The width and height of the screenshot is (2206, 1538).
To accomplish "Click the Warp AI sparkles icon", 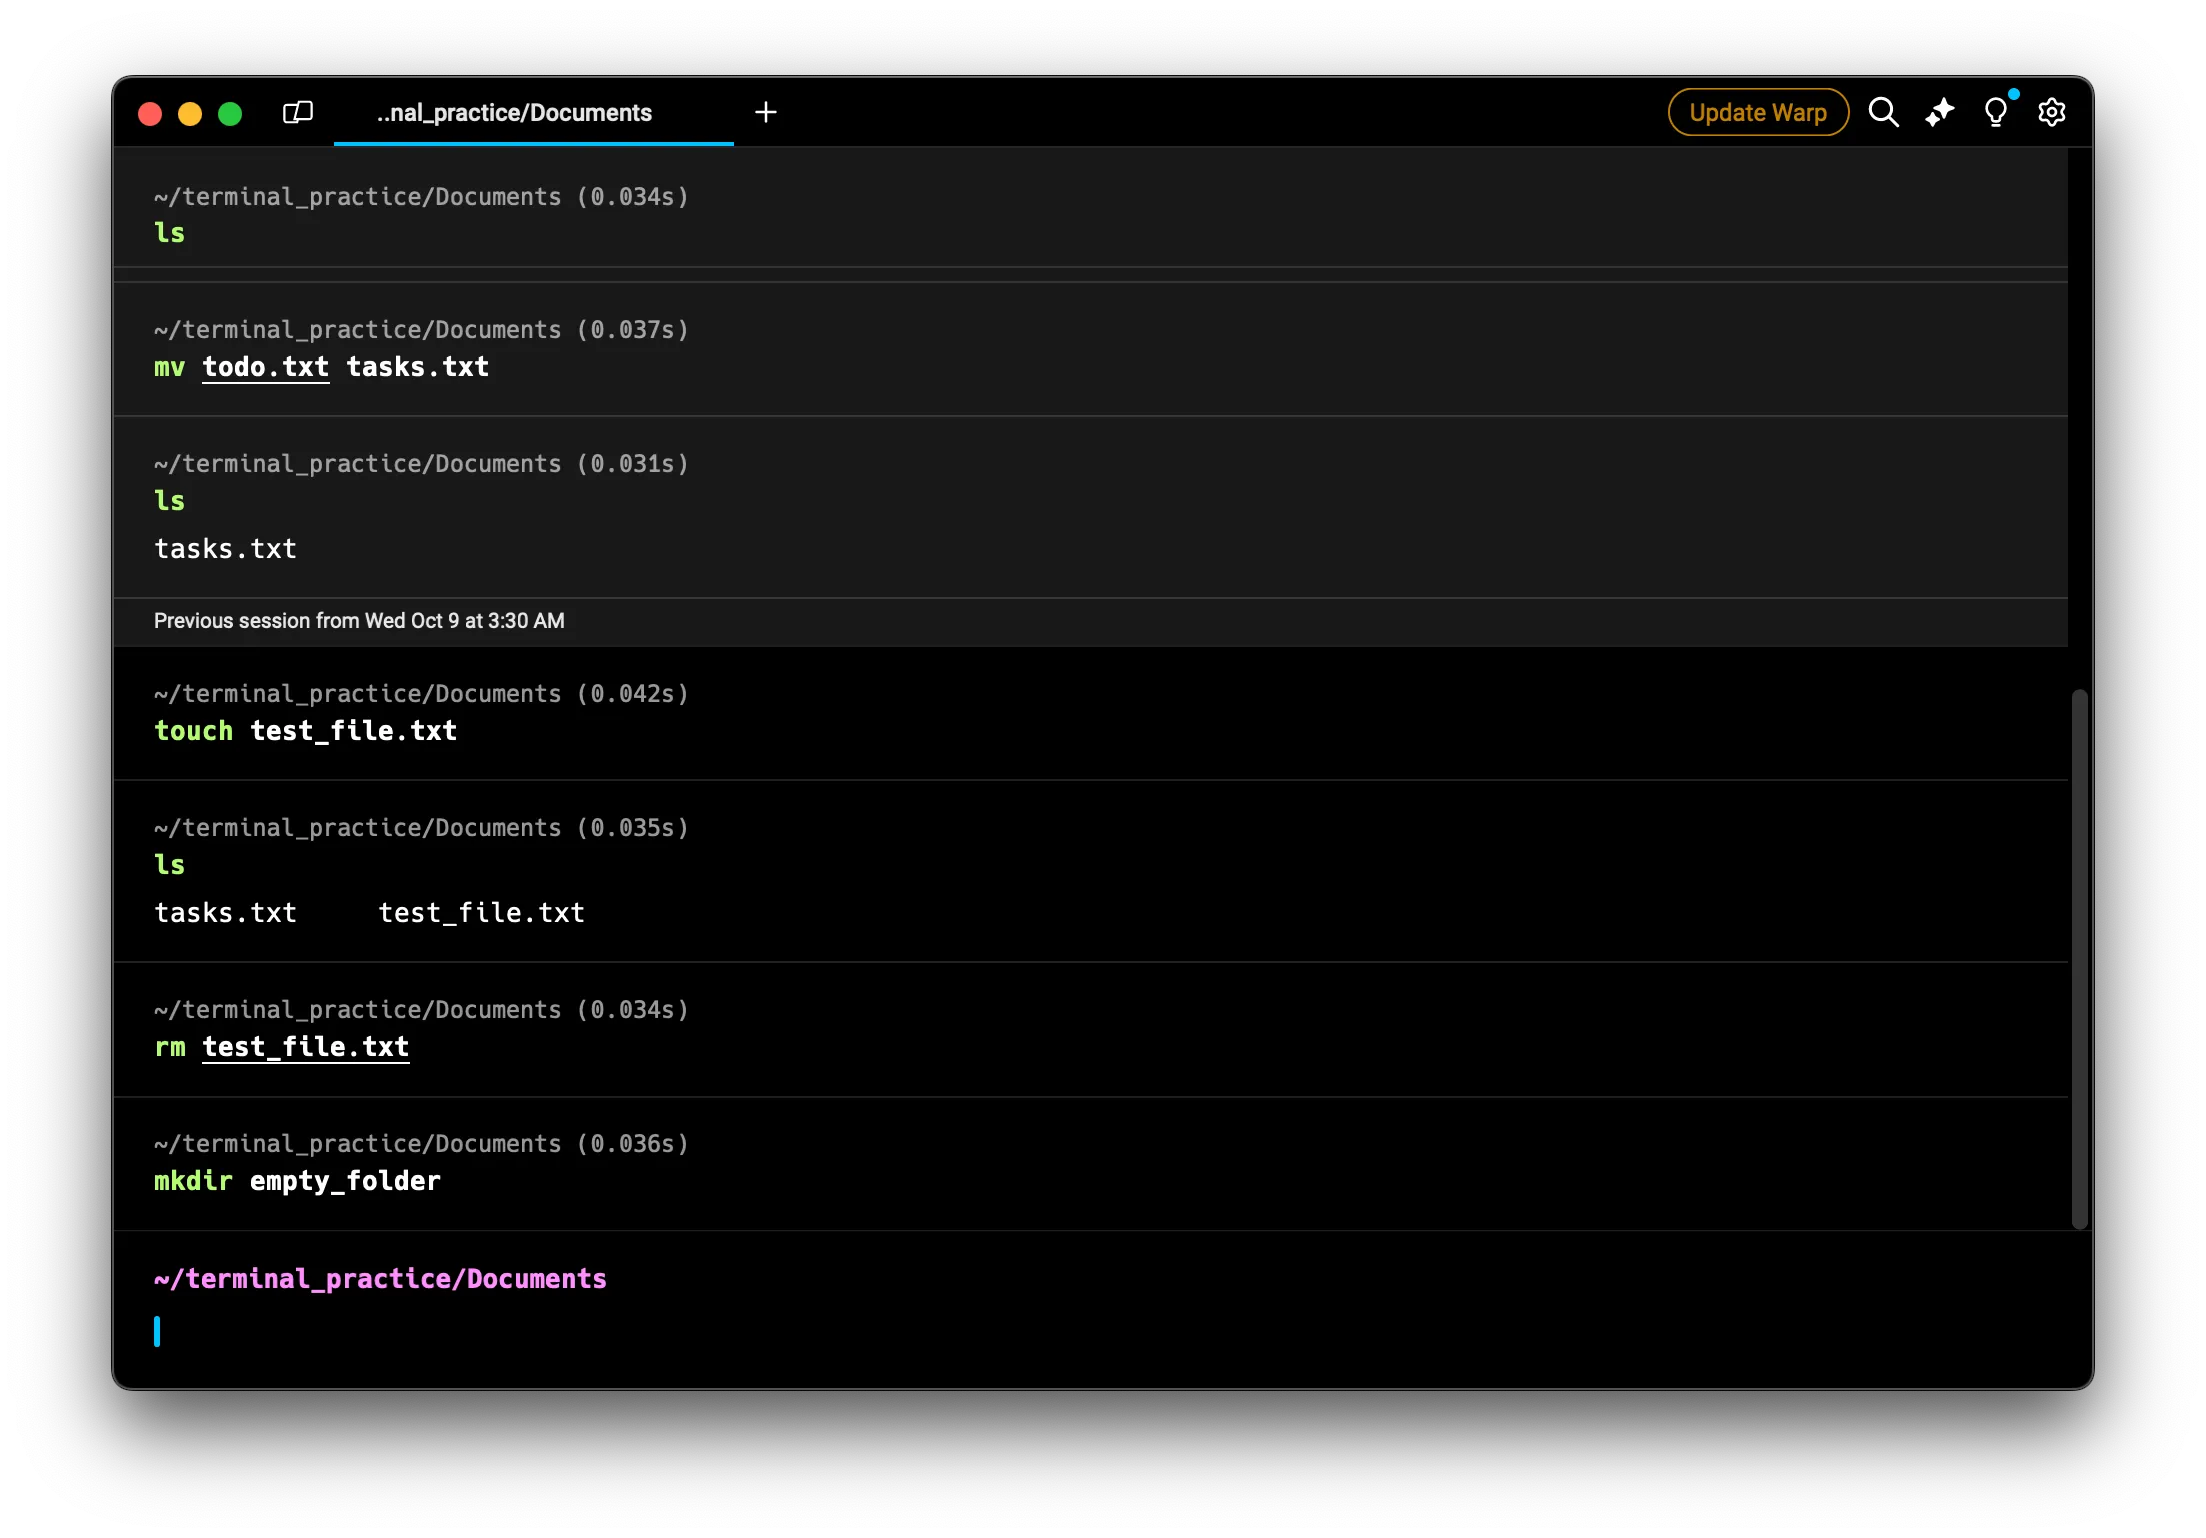I will pyautogui.click(x=1939, y=112).
